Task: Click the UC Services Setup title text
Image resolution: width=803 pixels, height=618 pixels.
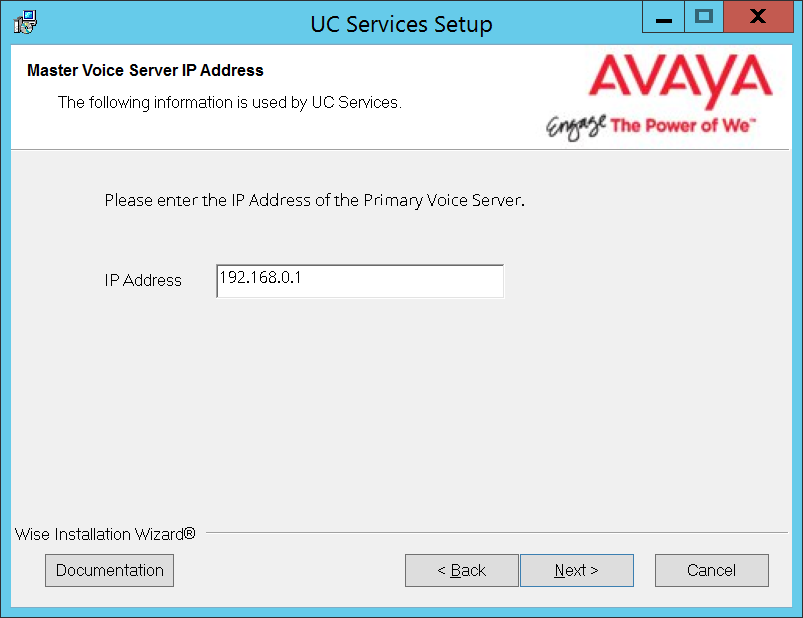Action: point(401,24)
